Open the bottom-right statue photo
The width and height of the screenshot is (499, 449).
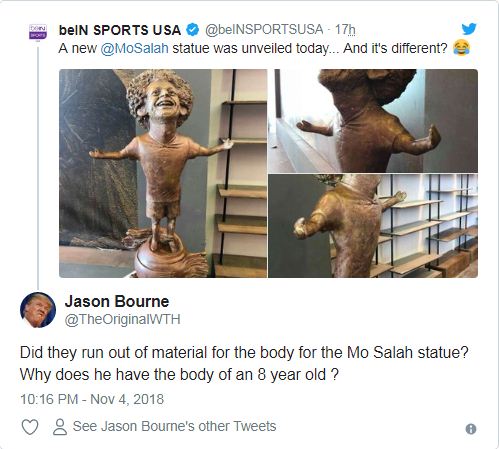(373, 226)
